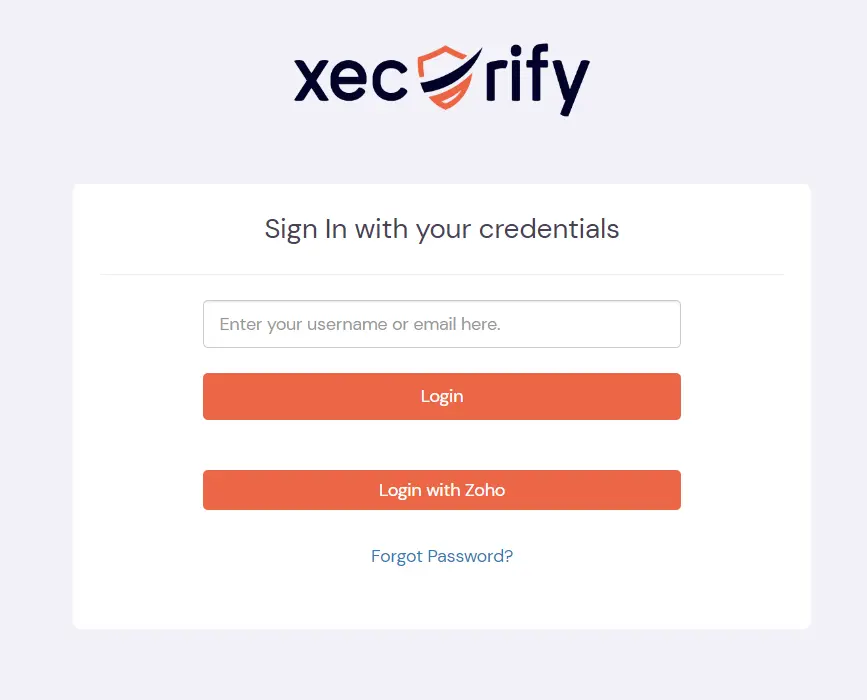Click the orange Login button

pyautogui.click(x=442, y=396)
